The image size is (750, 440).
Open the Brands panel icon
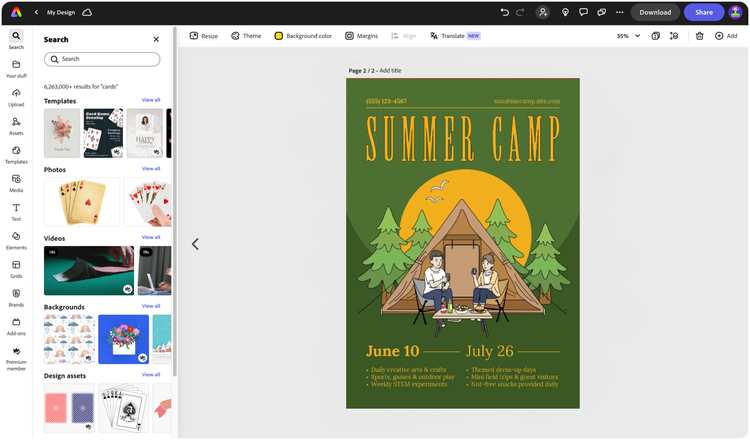pos(16,297)
